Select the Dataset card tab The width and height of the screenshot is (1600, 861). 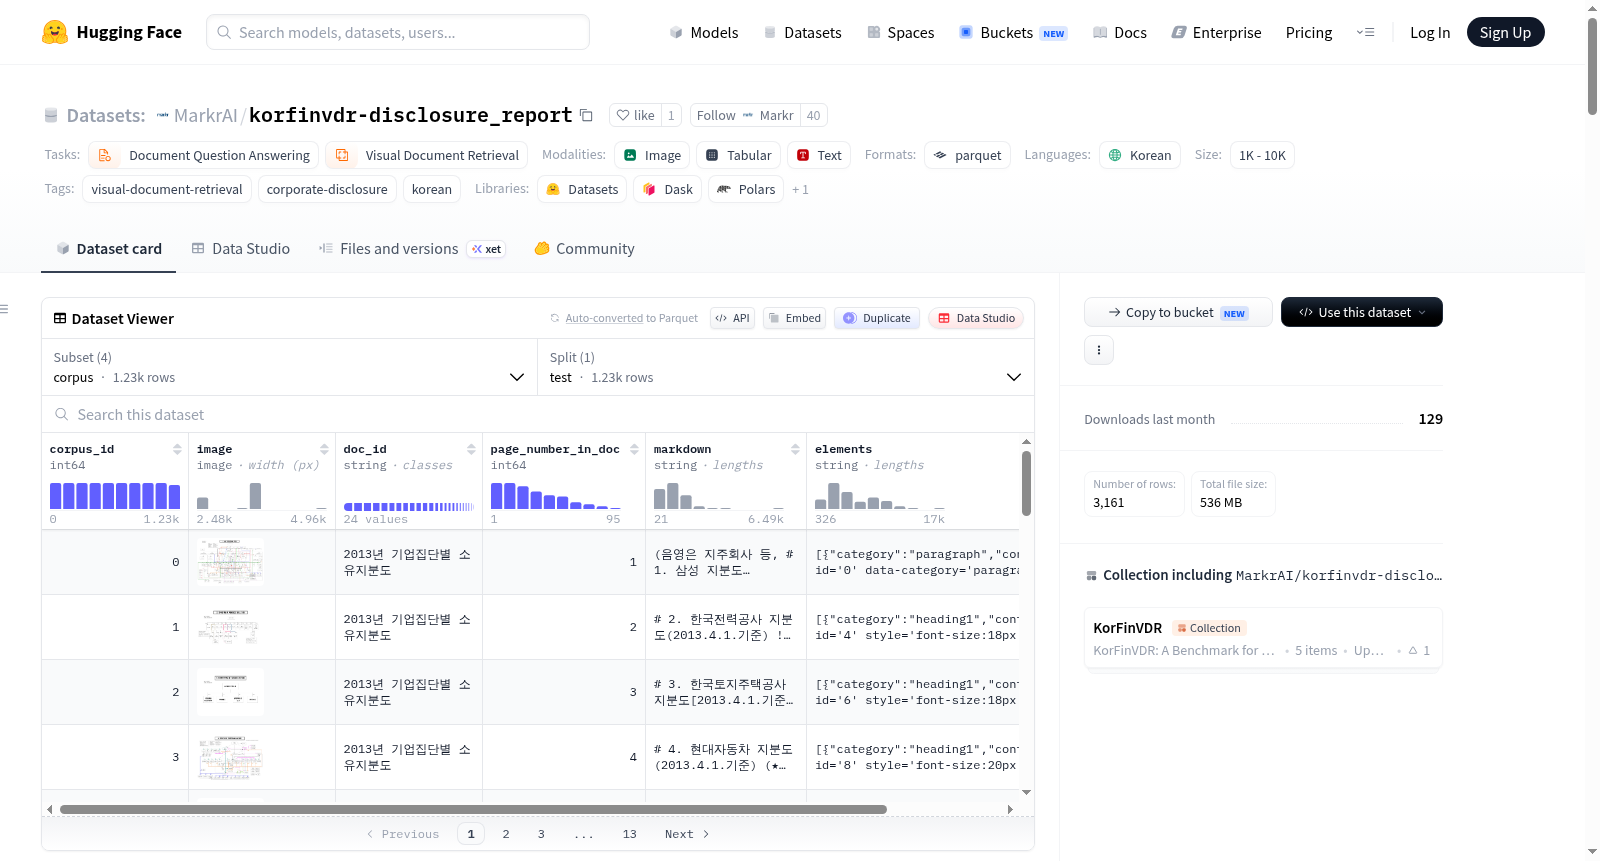pos(109,249)
